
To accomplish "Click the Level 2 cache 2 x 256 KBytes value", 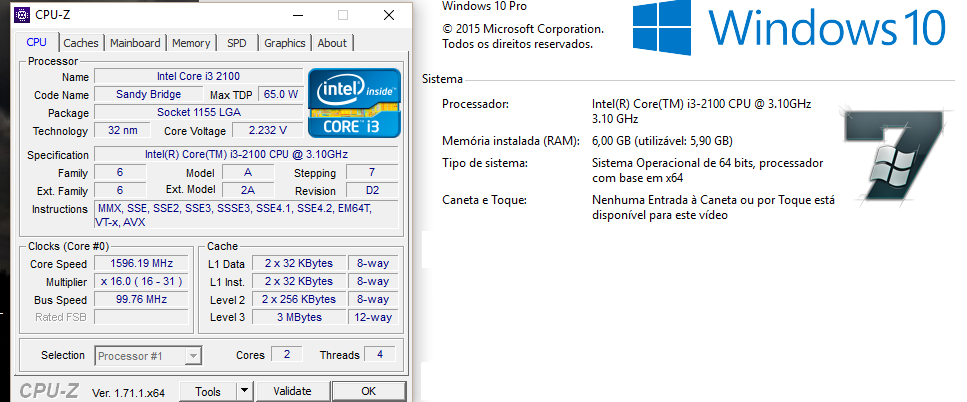I will [299, 299].
